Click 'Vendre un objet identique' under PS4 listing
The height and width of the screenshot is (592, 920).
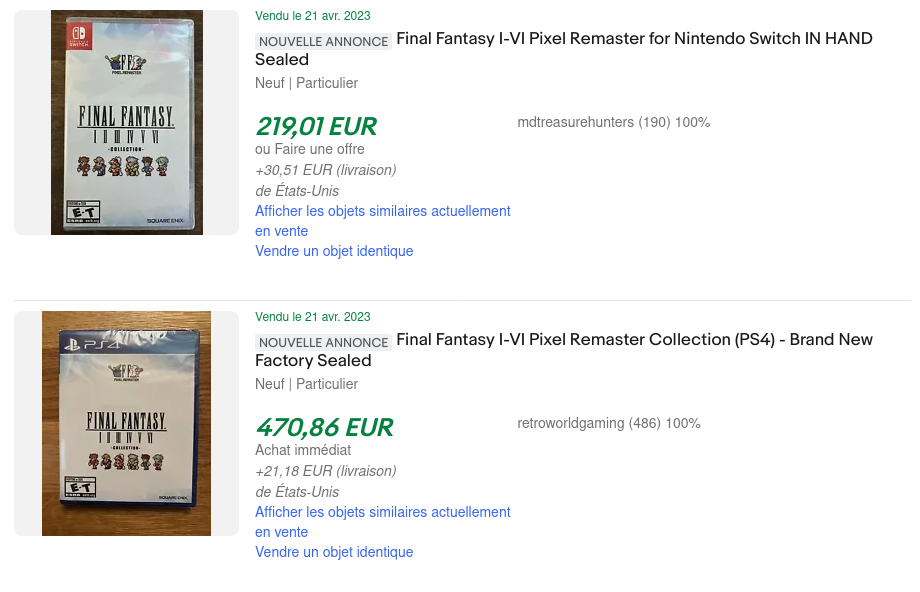pos(334,552)
